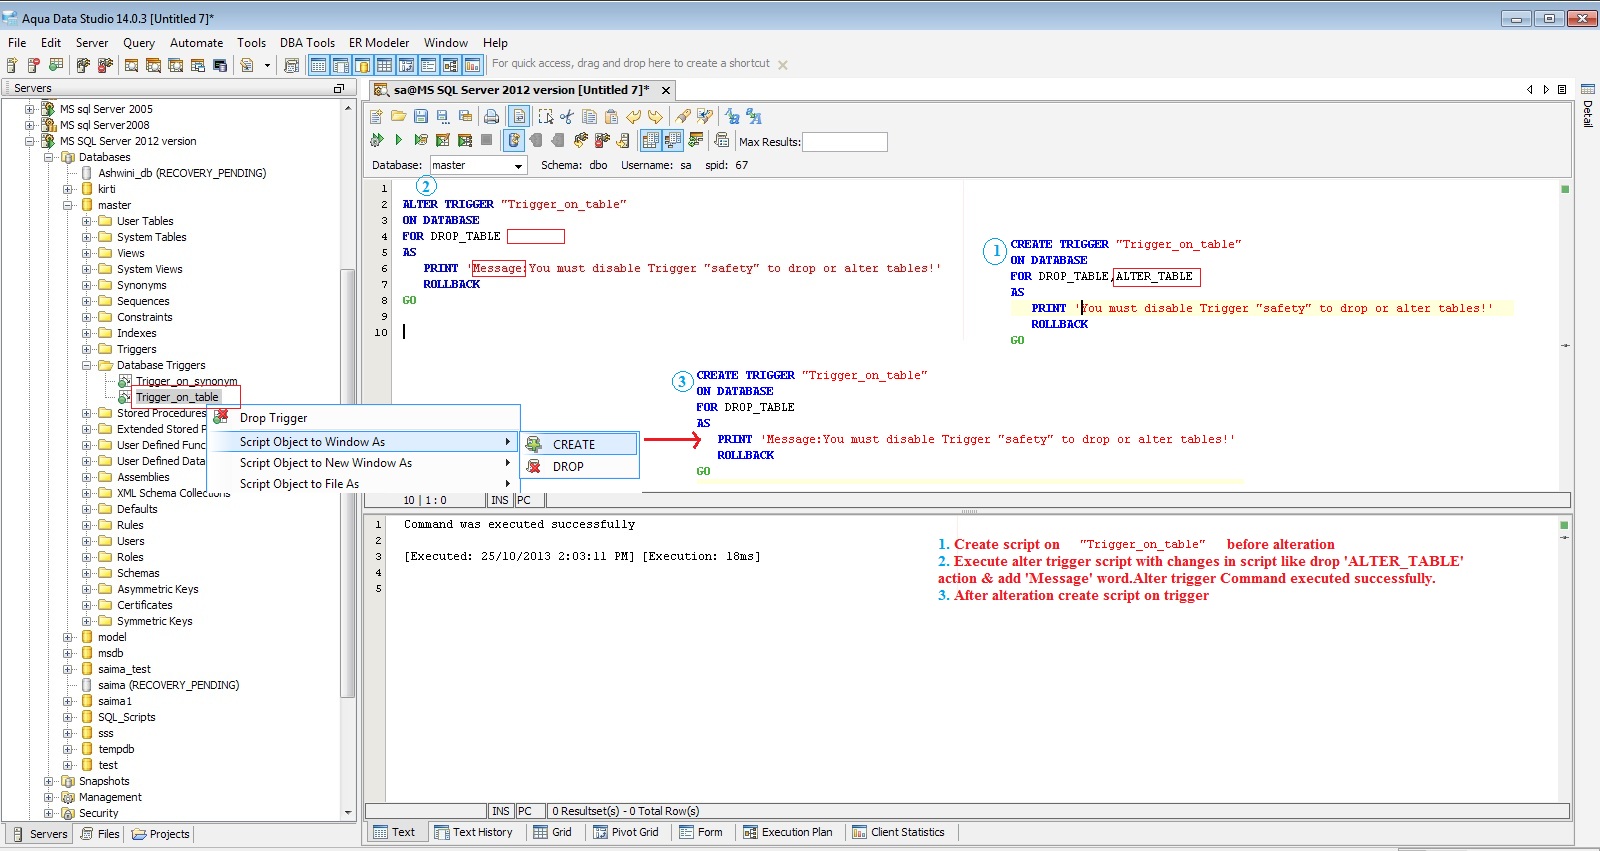The width and height of the screenshot is (1600, 851).
Task: Click the Cut scissors icon
Action: click(567, 117)
